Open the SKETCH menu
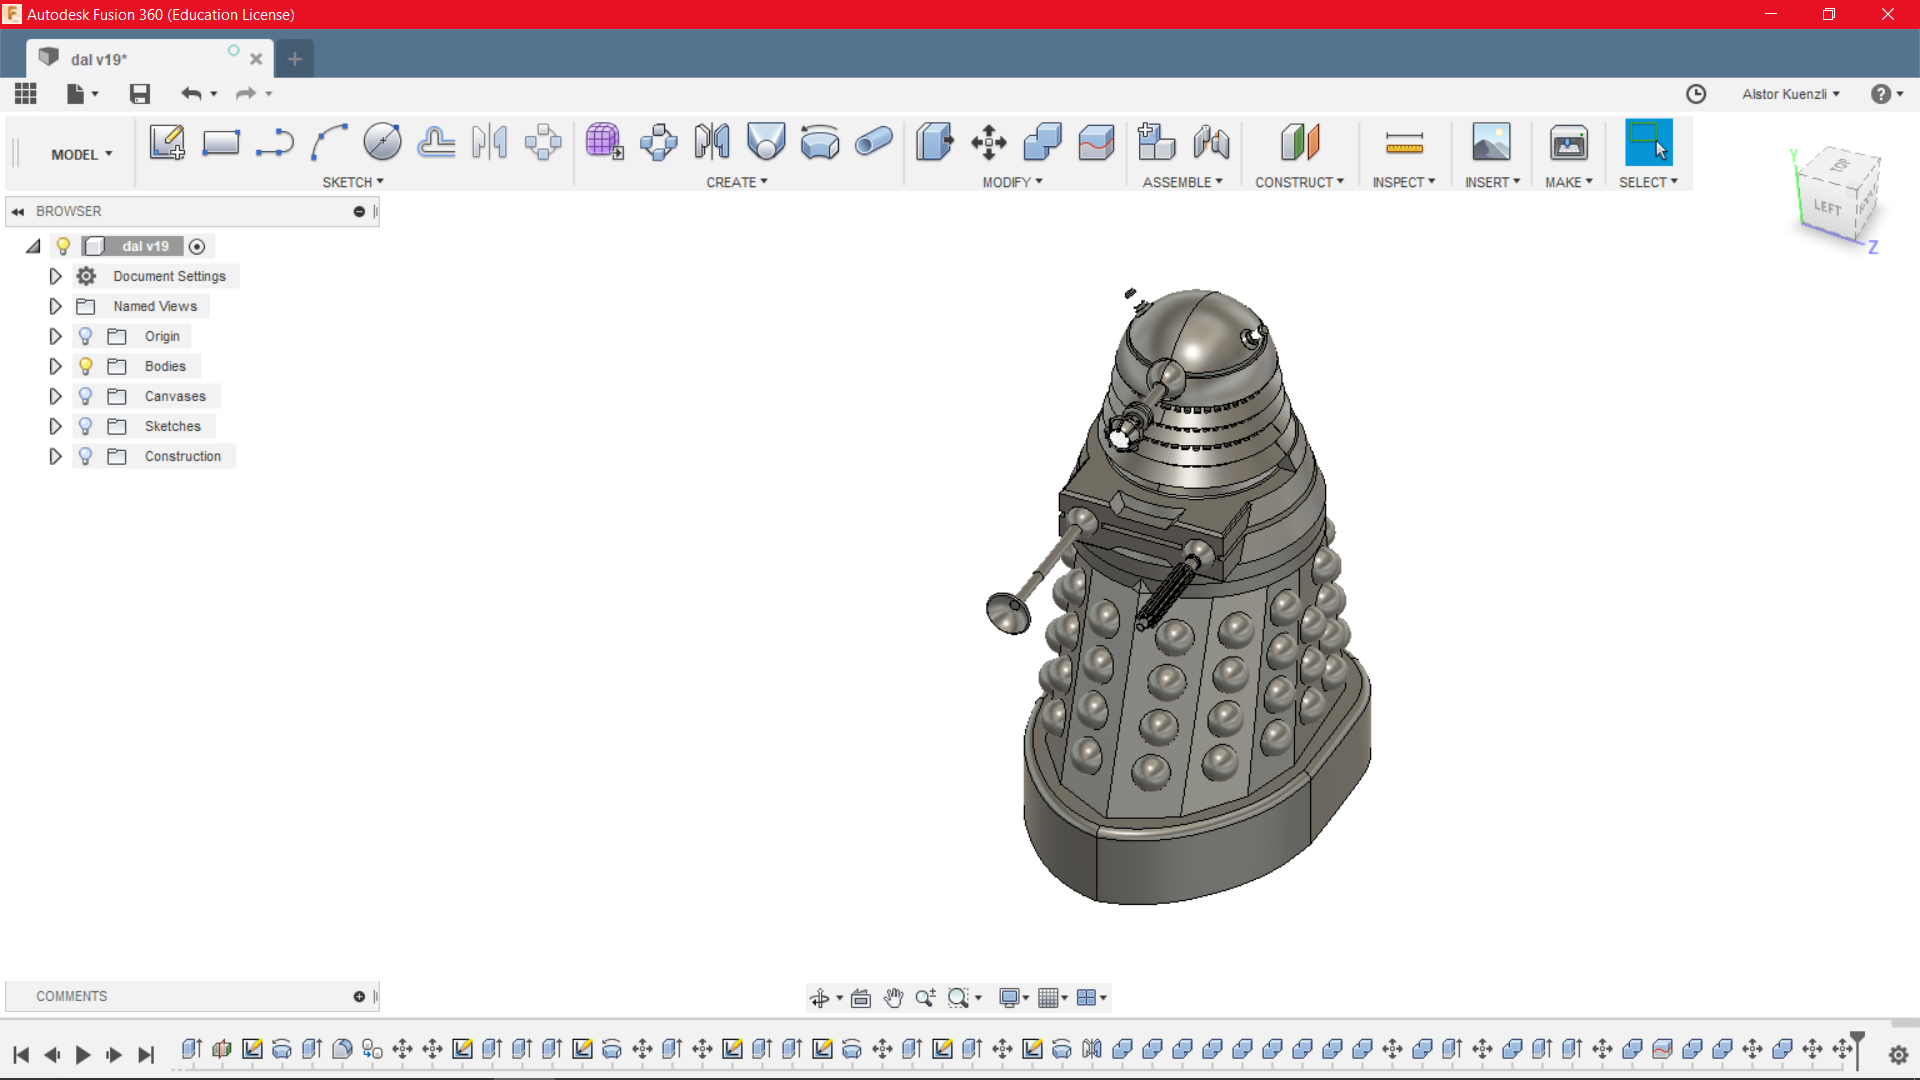The width and height of the screenshot is (1920, 1080). [x=353, y=182]
